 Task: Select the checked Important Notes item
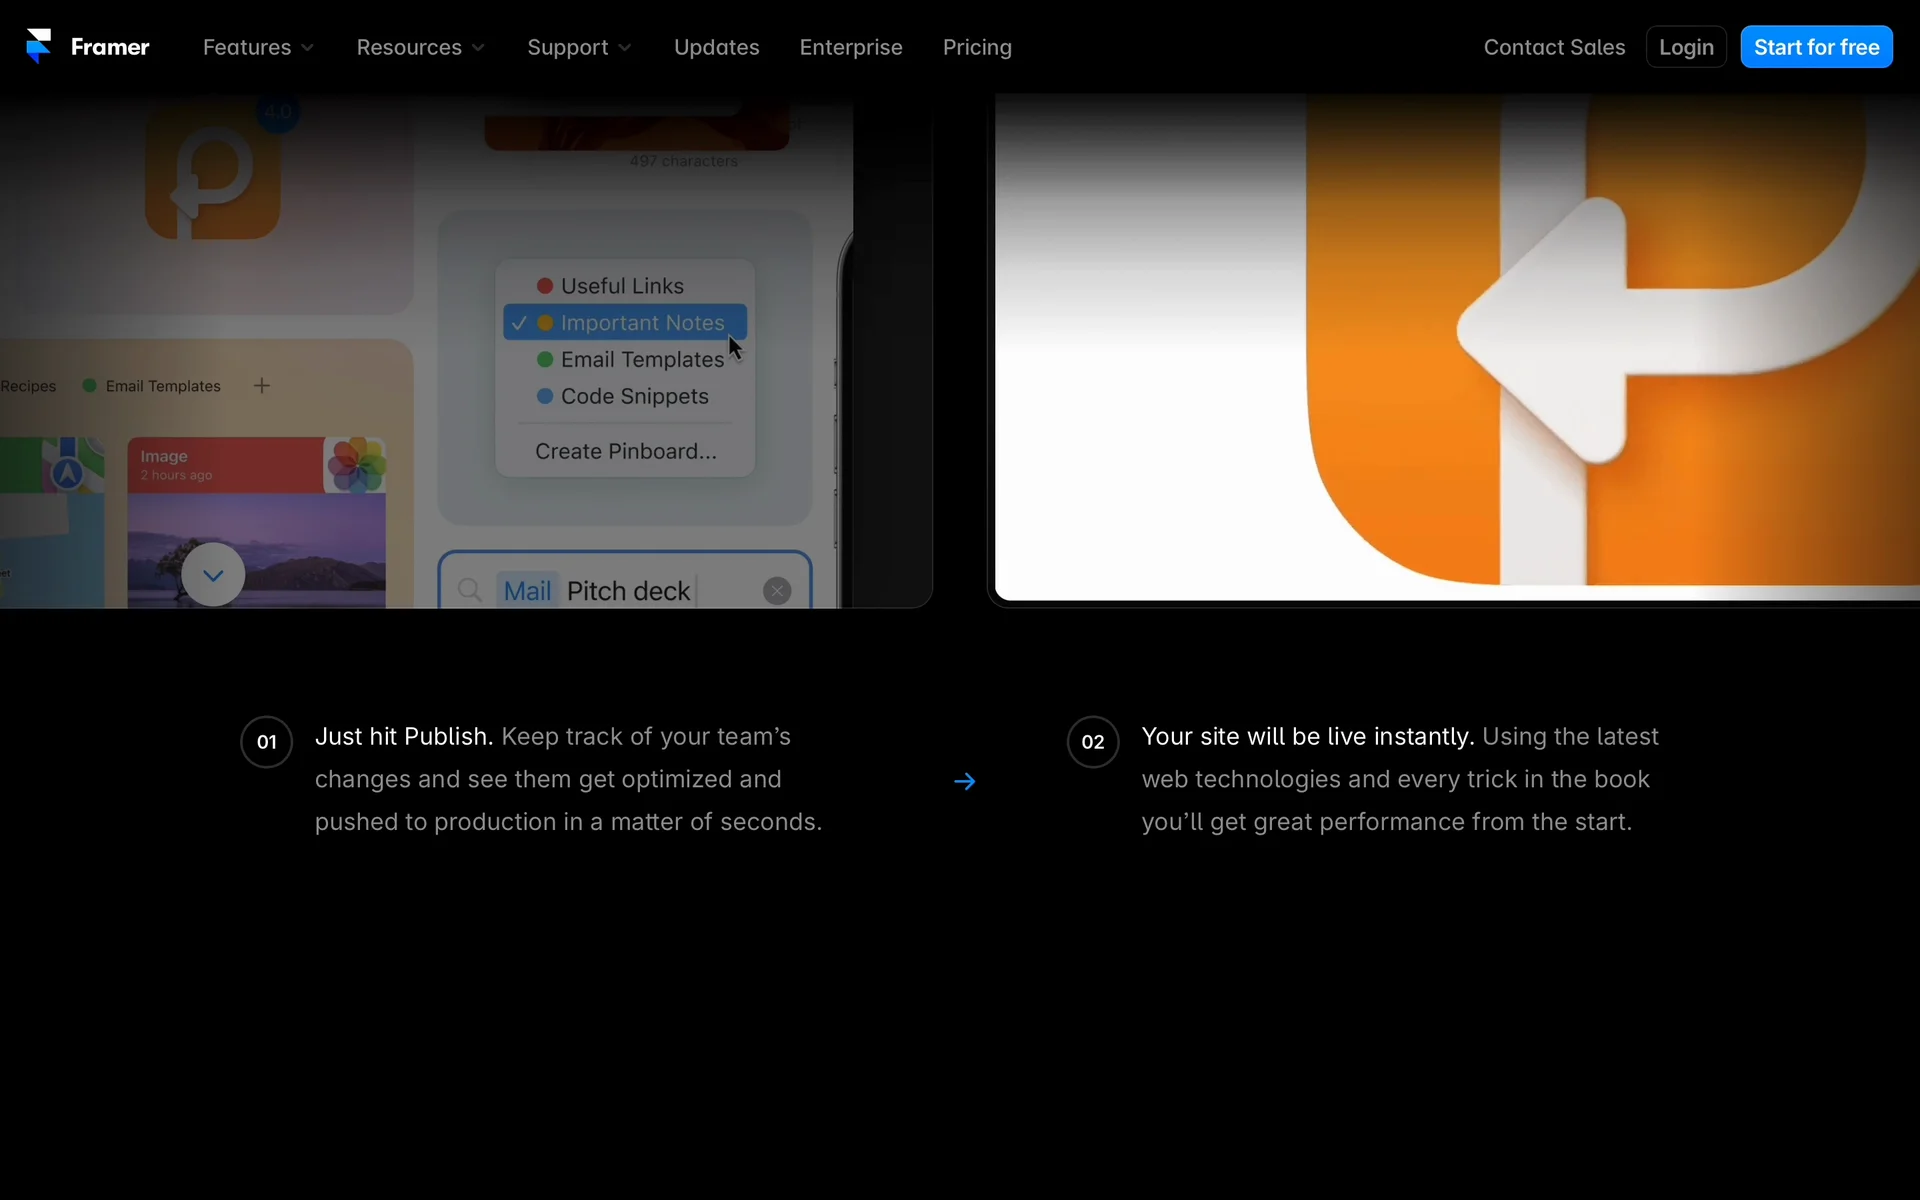point(625,323)
